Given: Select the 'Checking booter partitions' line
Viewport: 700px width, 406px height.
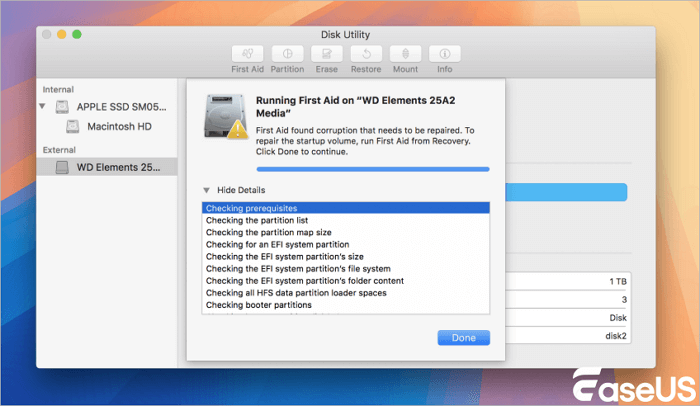Looking at the screenshot, I should click(x=346, y=305).
